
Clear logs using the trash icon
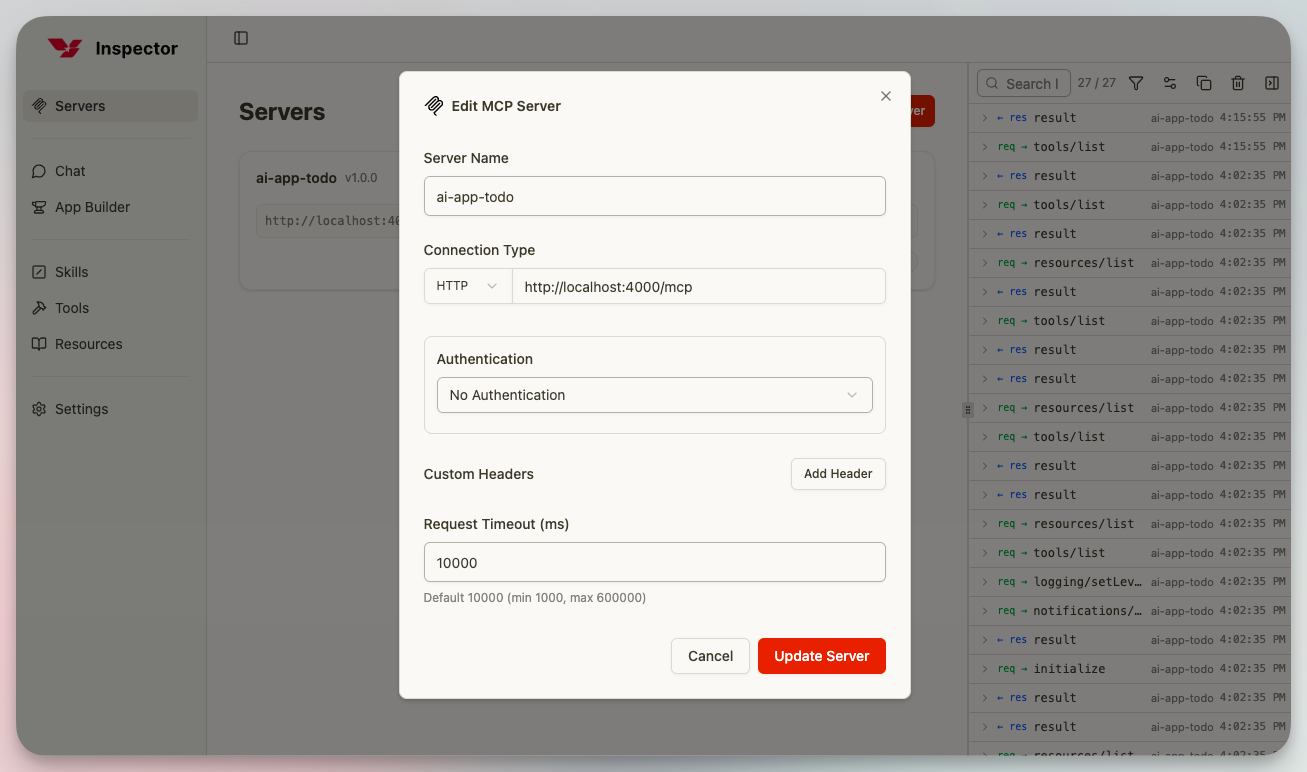click(1238, 83)
